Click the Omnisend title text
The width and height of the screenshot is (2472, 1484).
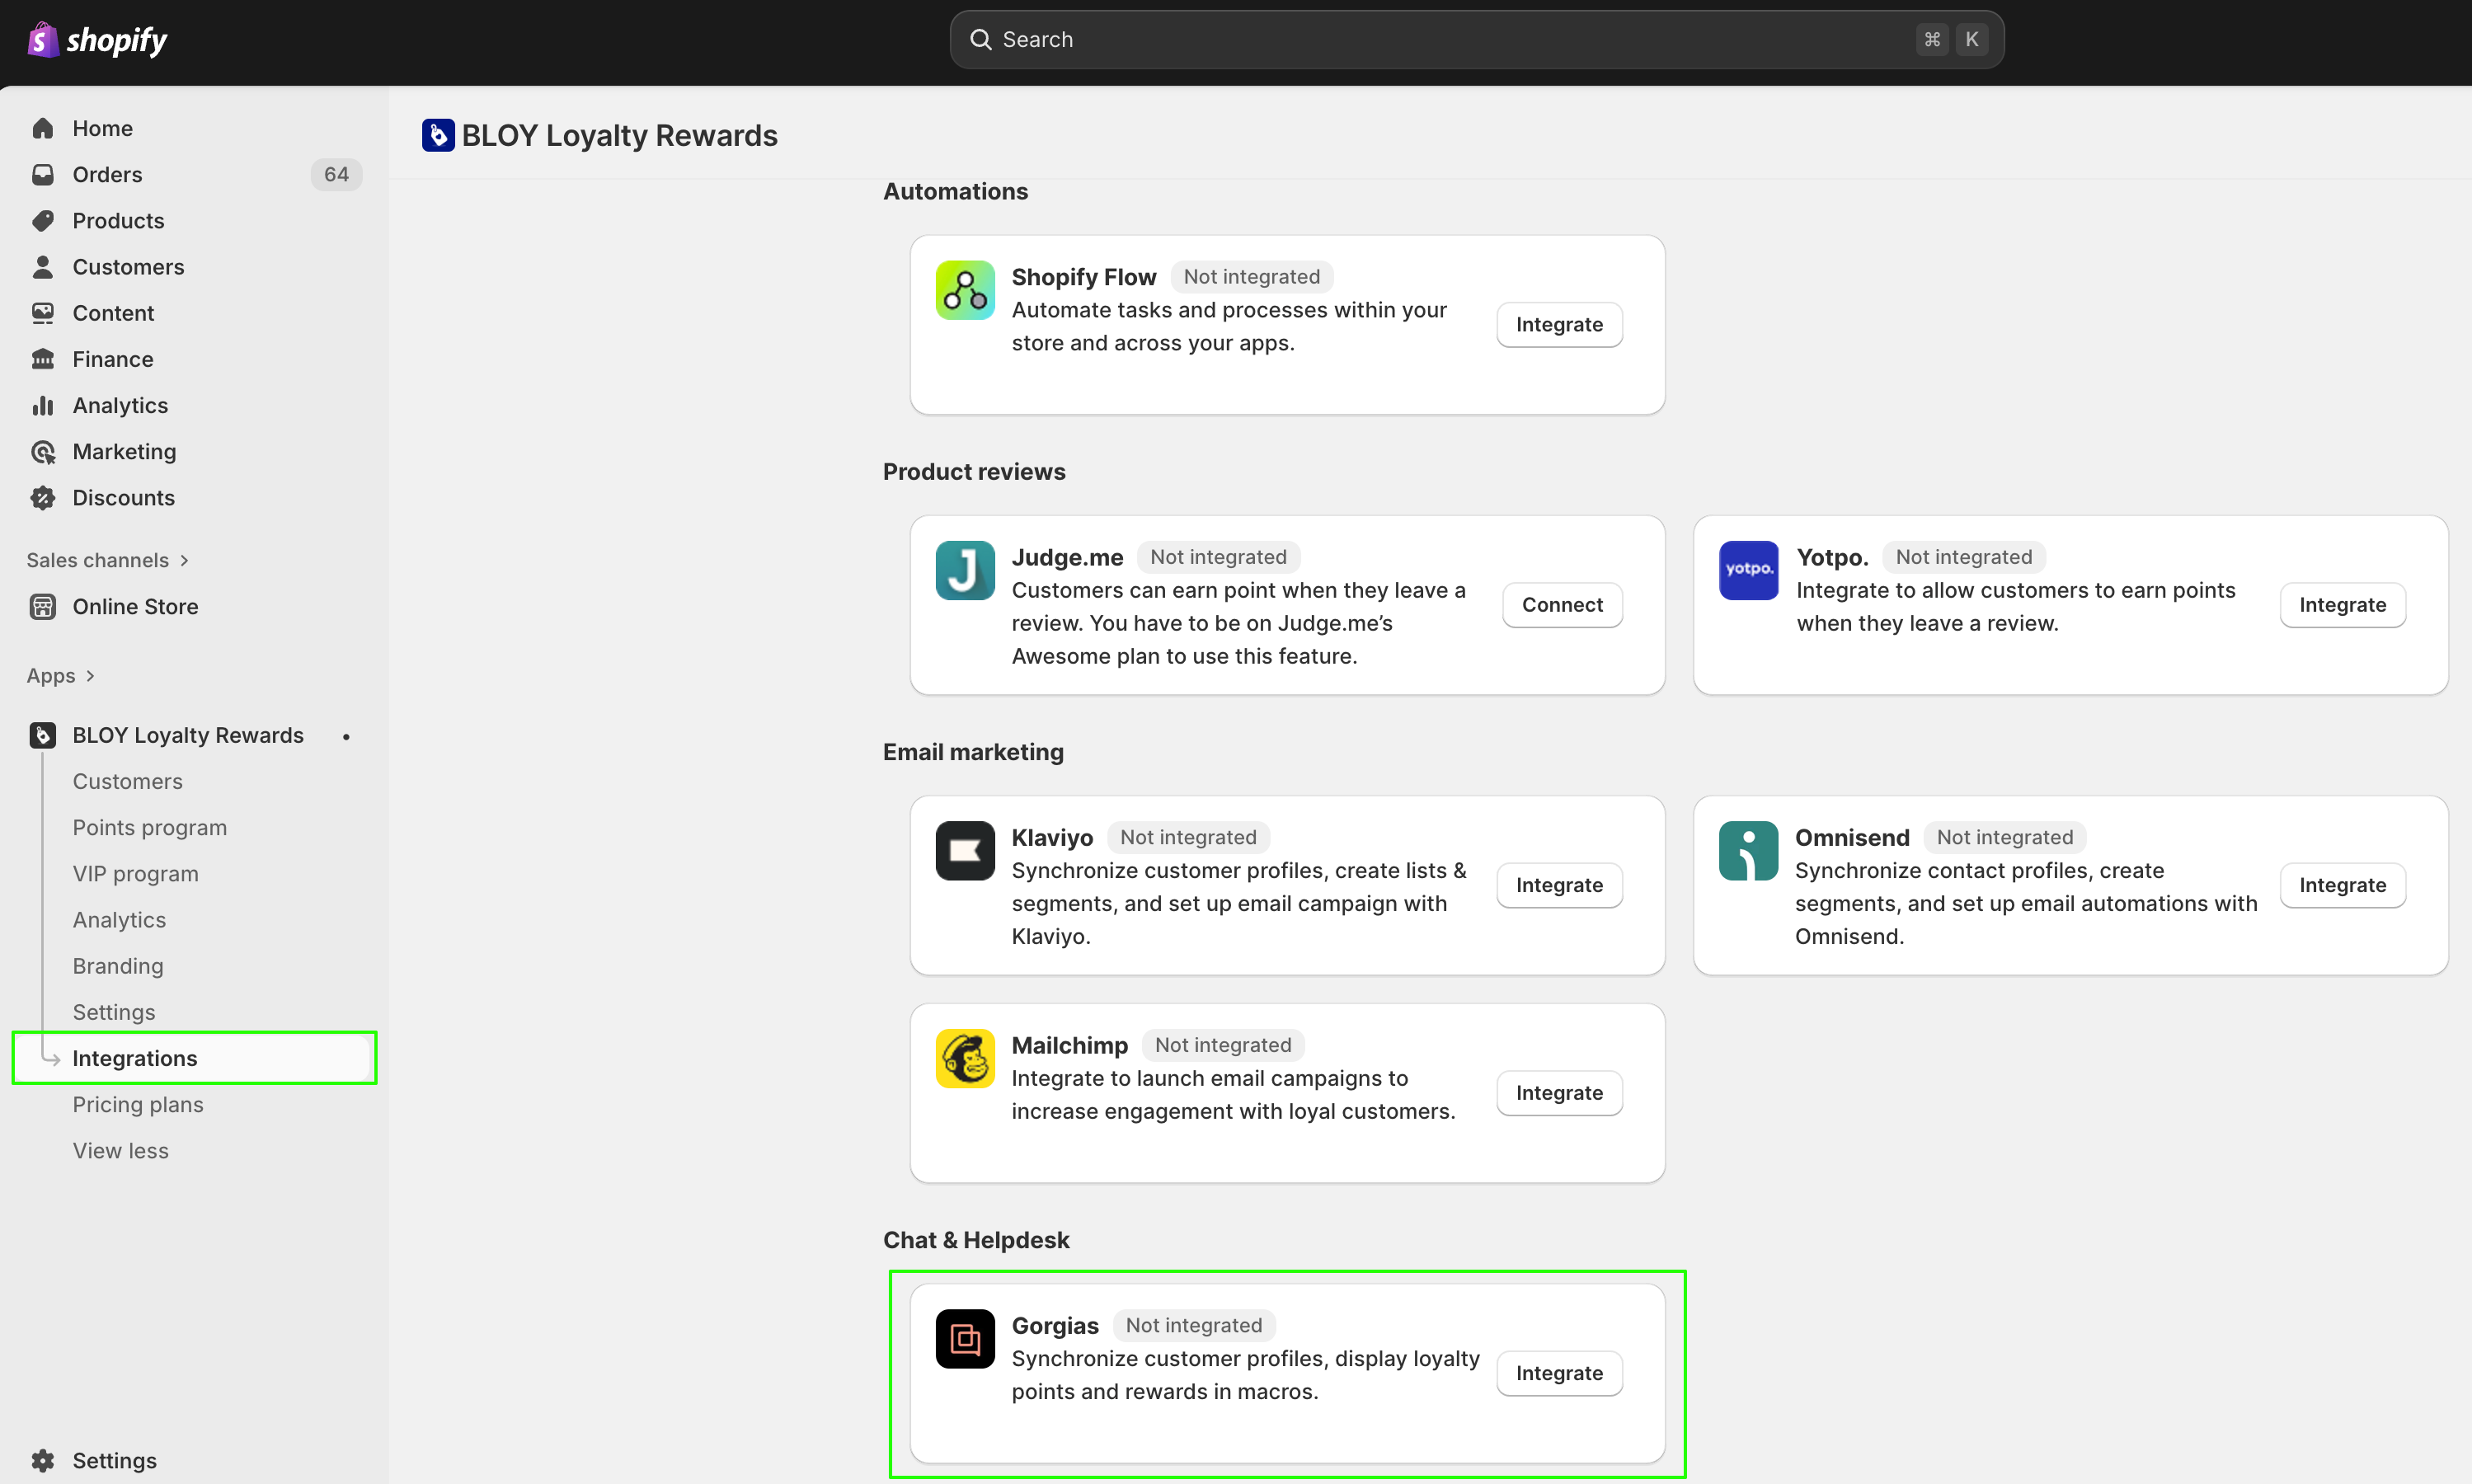click(x=1852, y=838)
